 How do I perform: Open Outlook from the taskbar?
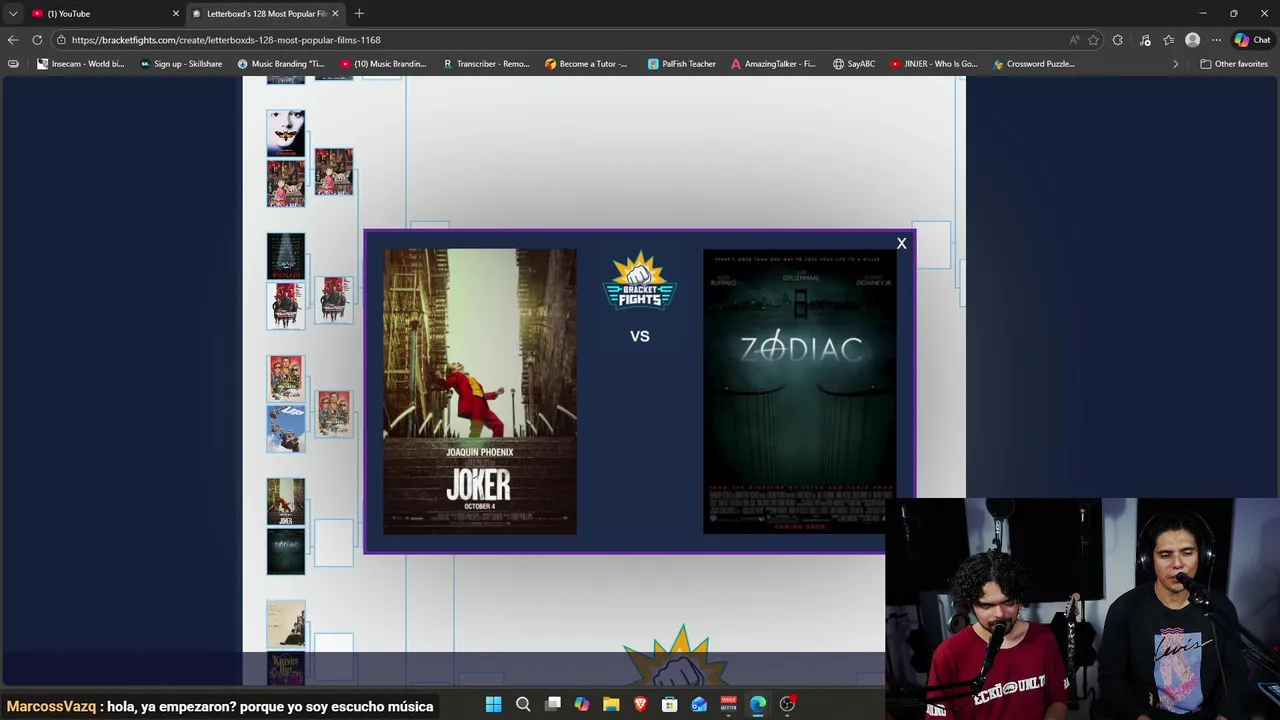click(x=699, y=704)
